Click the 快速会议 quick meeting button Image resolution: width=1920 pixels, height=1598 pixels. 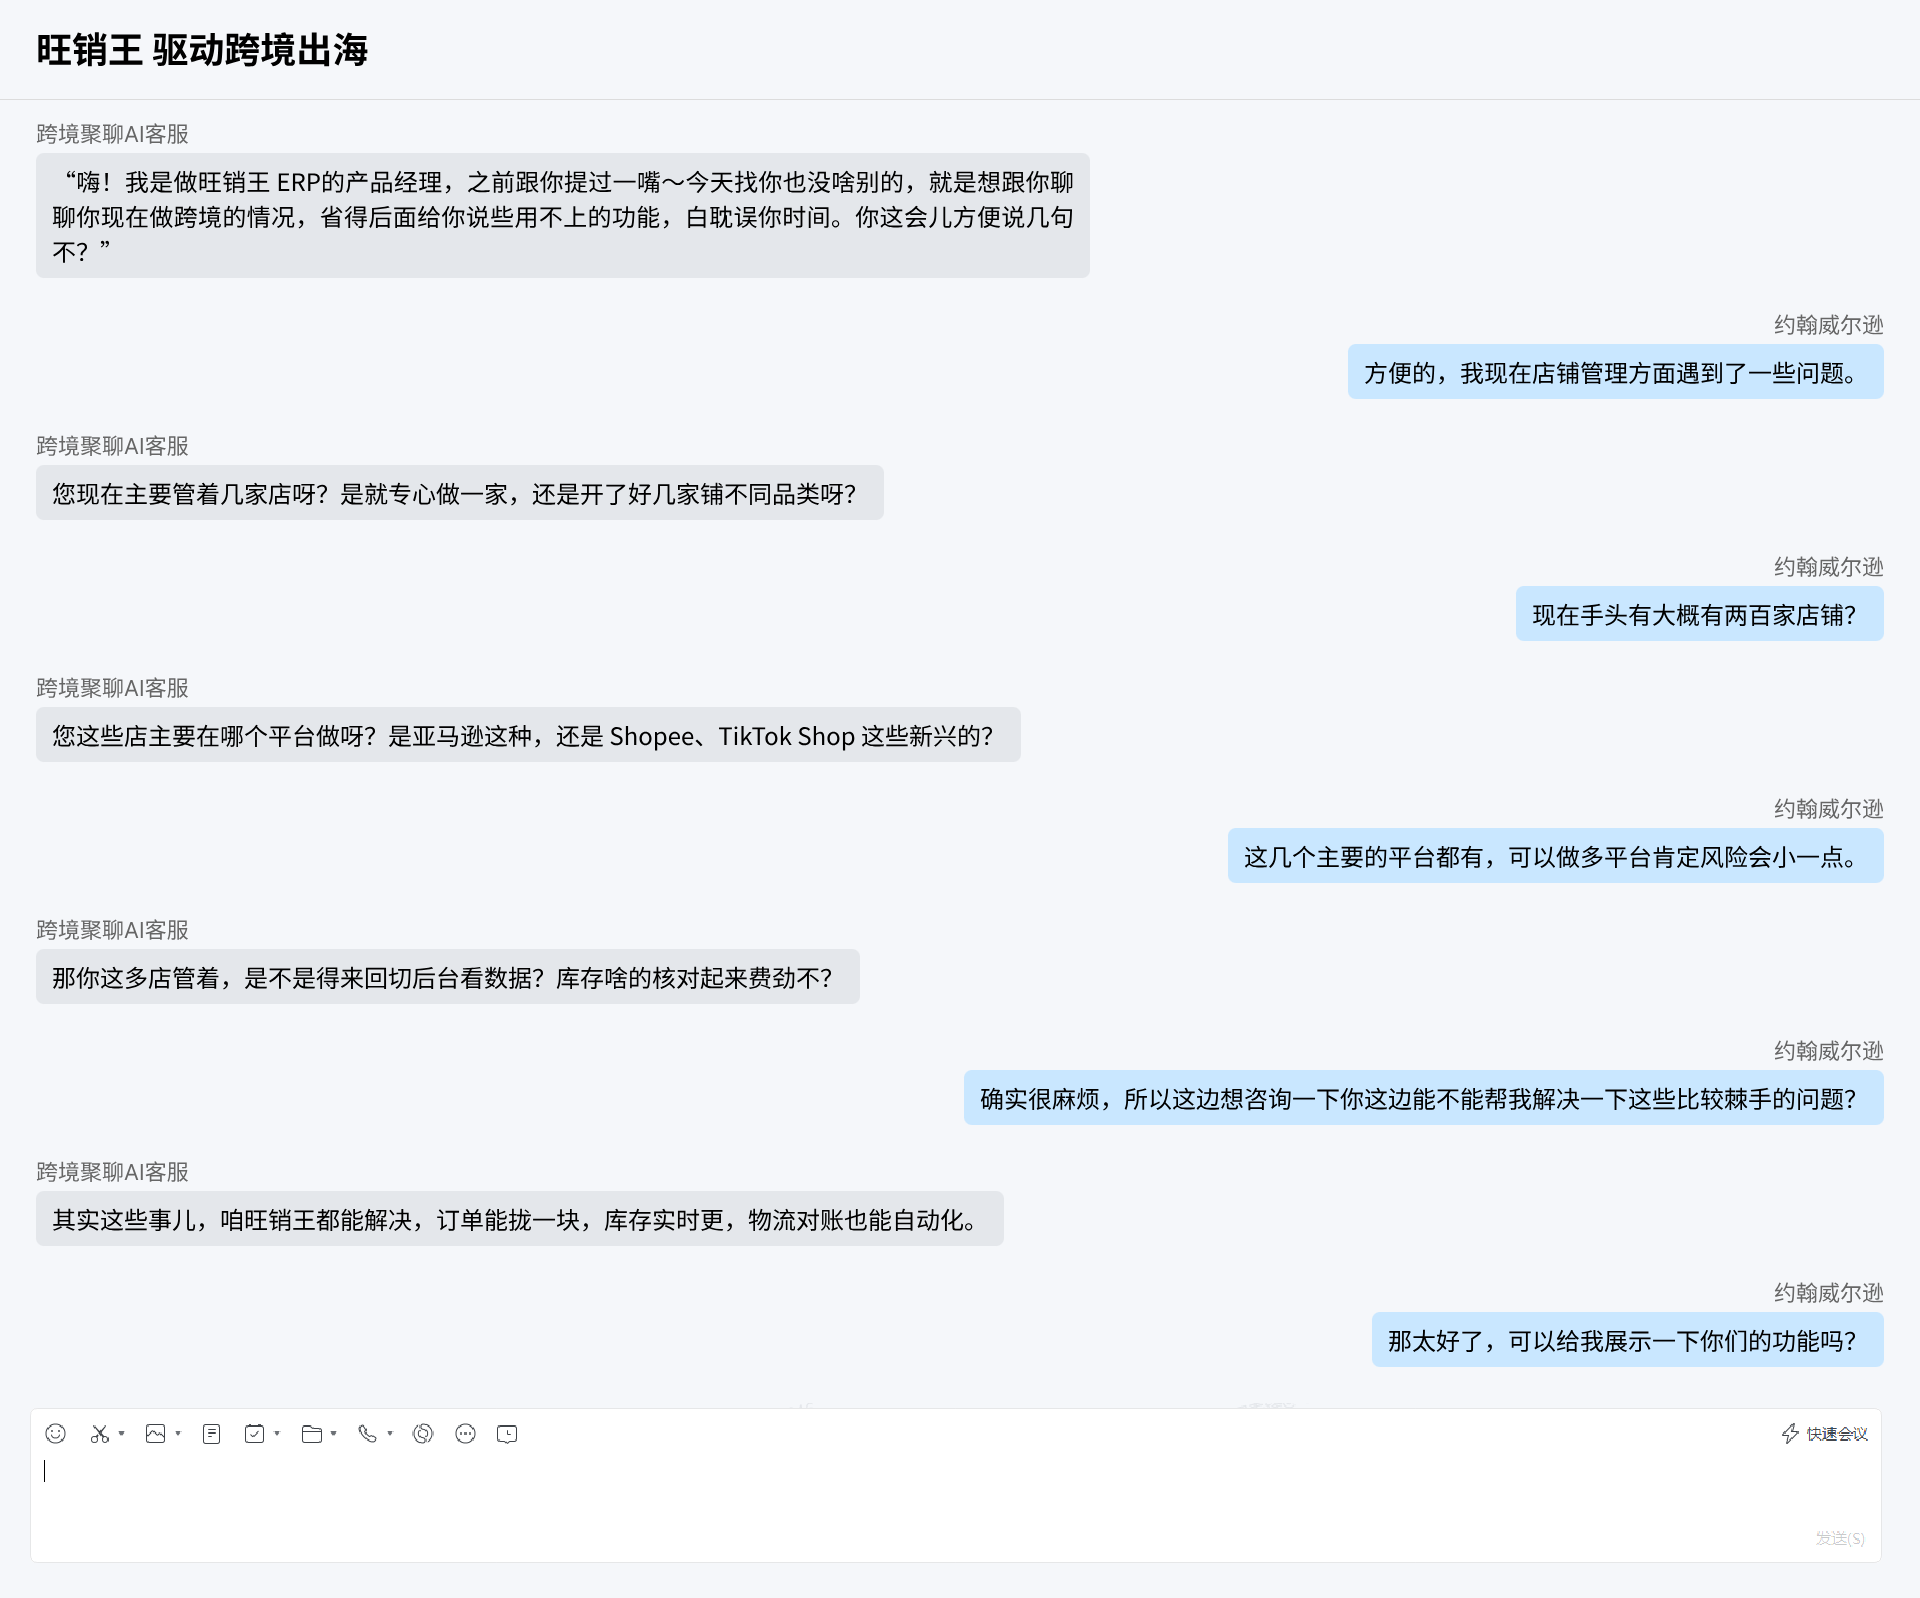point(1825,1433)
